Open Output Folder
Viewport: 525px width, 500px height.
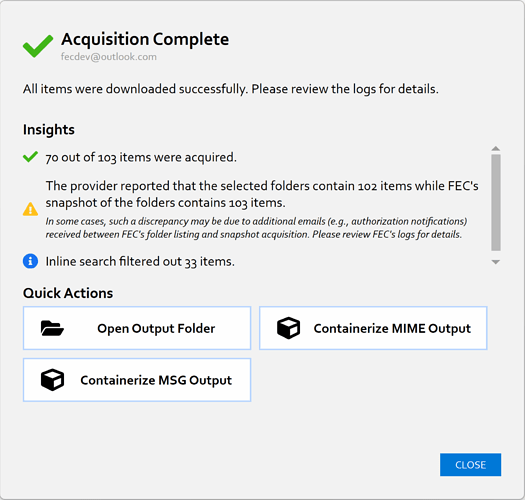coord(137,328)
